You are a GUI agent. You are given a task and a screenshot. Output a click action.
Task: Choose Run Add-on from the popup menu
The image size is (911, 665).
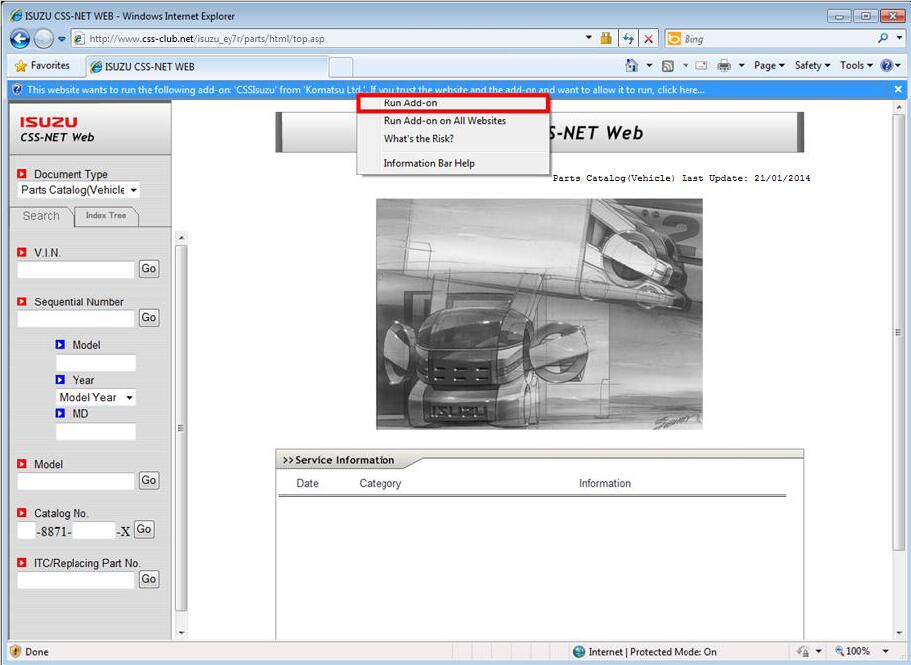[x=453, y=103]
